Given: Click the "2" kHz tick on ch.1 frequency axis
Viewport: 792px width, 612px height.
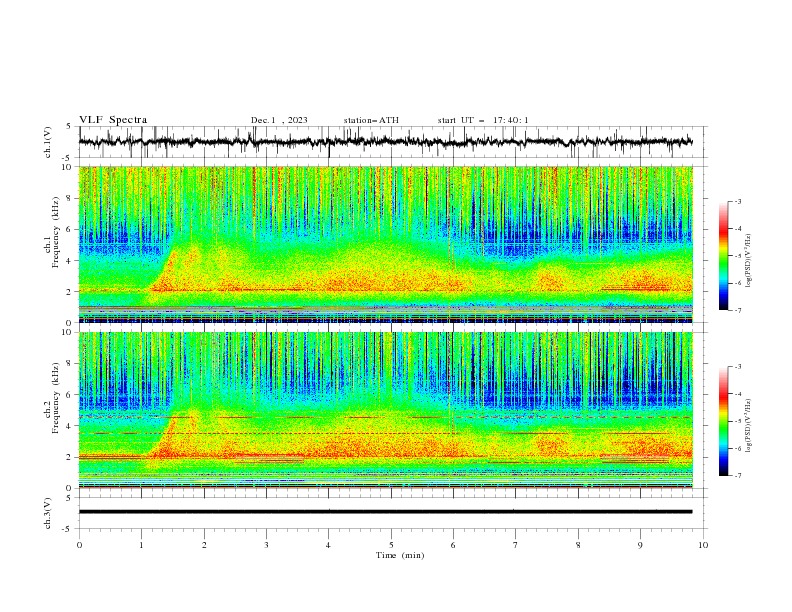Looking at the screenshot, I should 70,291.
